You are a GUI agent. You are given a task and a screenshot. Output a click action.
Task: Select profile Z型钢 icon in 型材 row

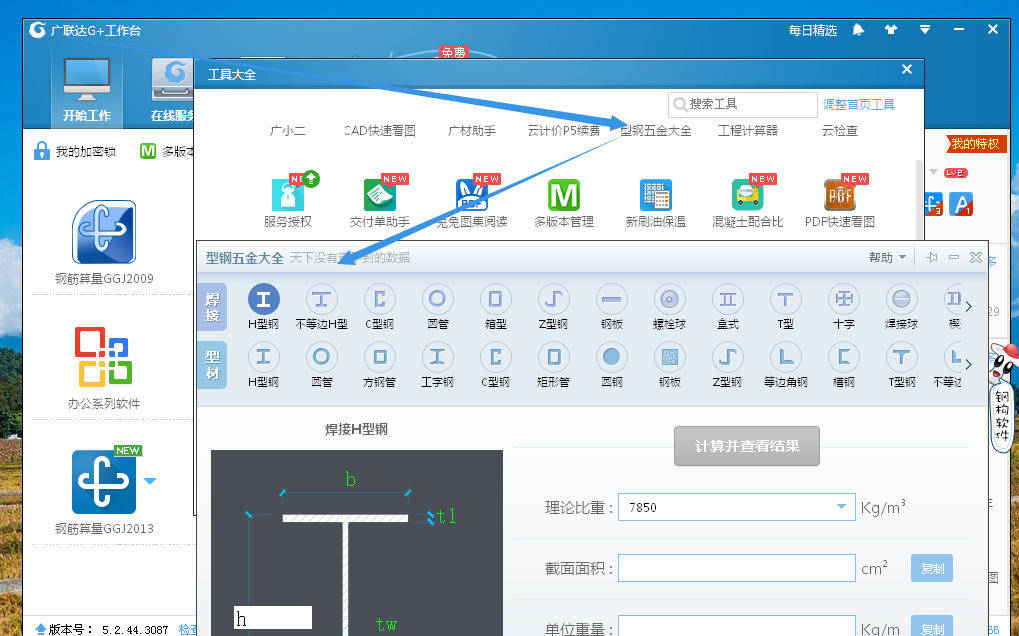tap(727, 357)
